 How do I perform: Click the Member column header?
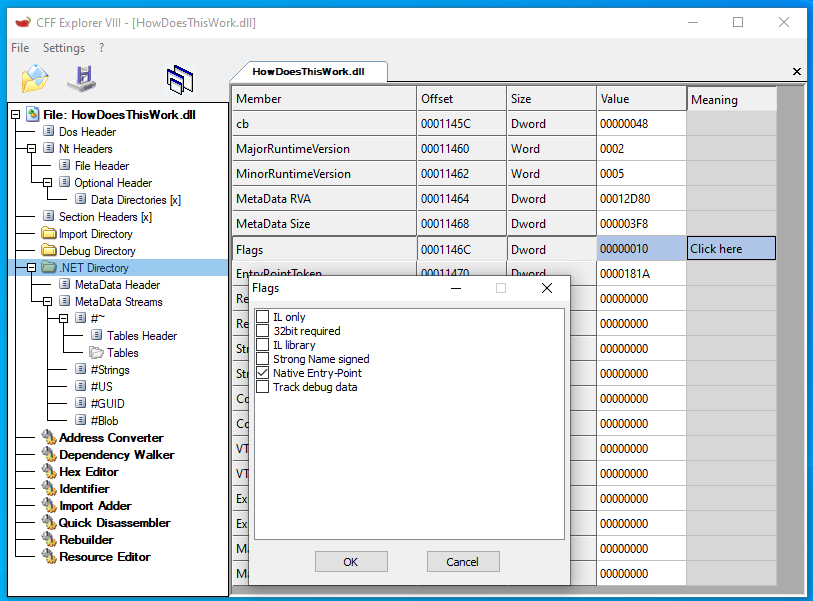pos(324,99)
